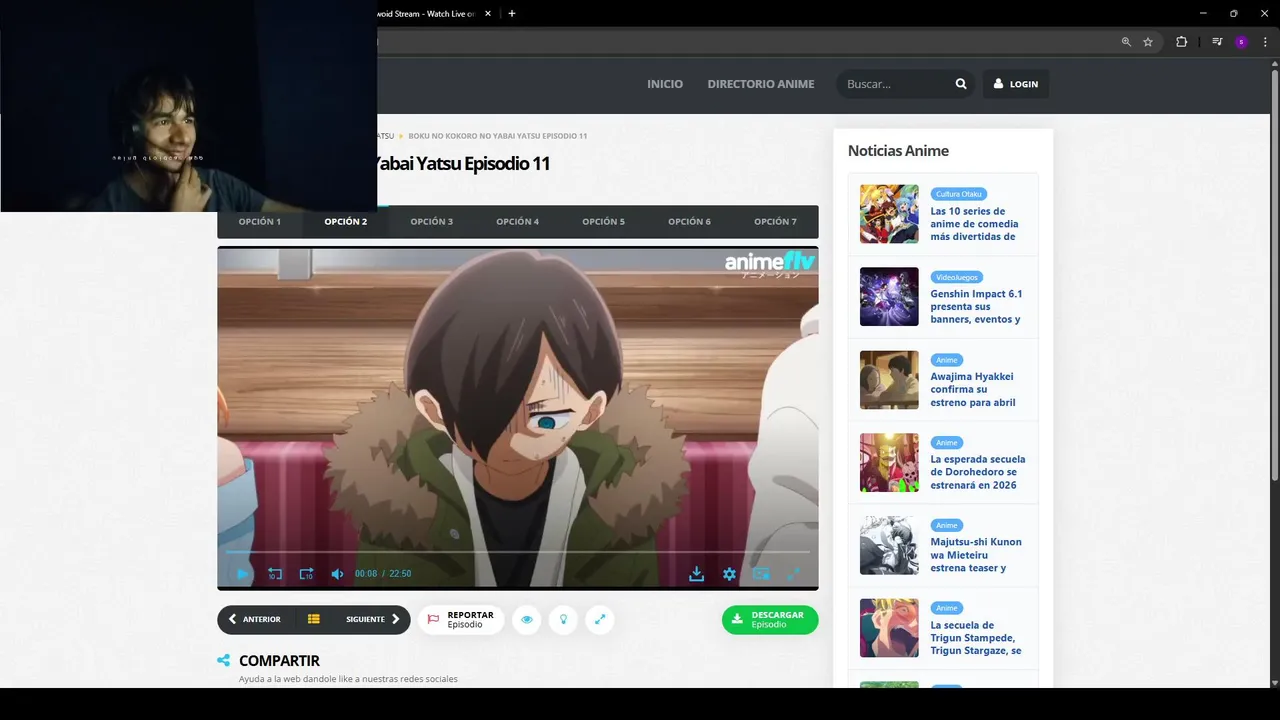Click the Cultura Otaku category tag
This screenshot has height=720, width=1280.
click(958, 194)
